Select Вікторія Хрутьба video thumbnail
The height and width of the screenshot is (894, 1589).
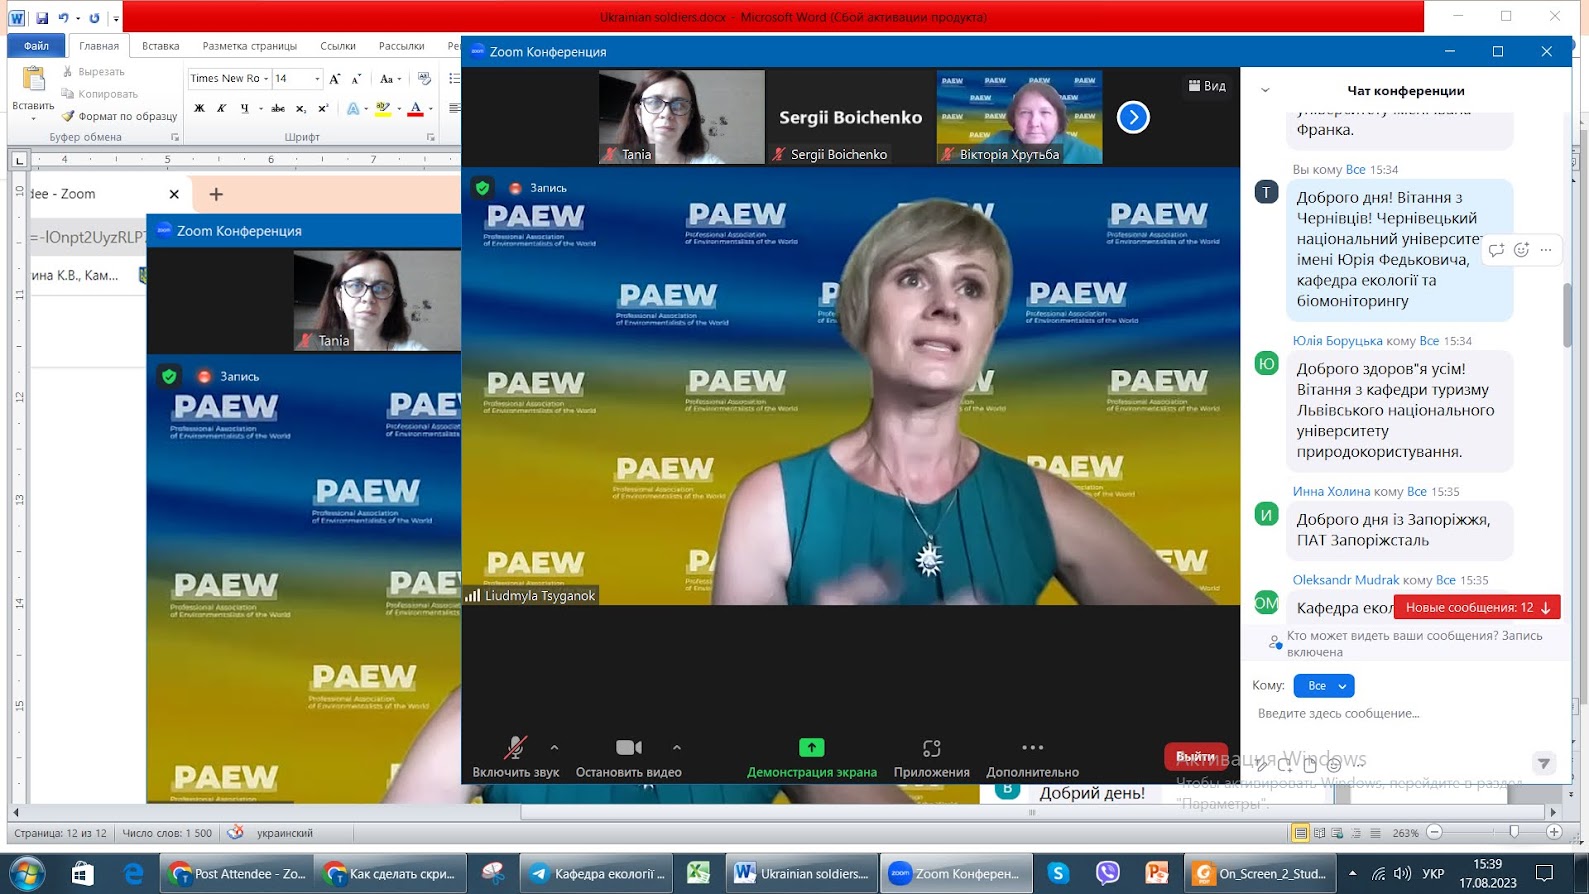[1019, 117]
